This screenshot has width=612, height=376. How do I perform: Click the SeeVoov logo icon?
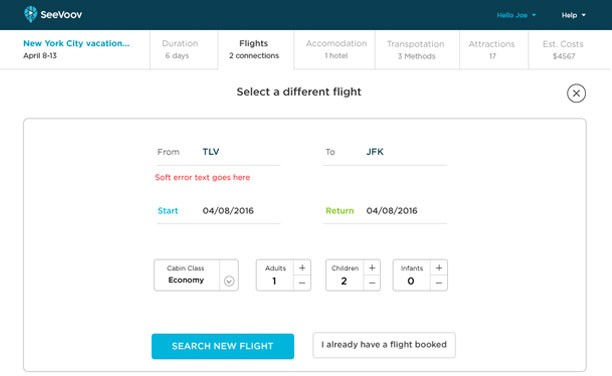pos(30,14)
